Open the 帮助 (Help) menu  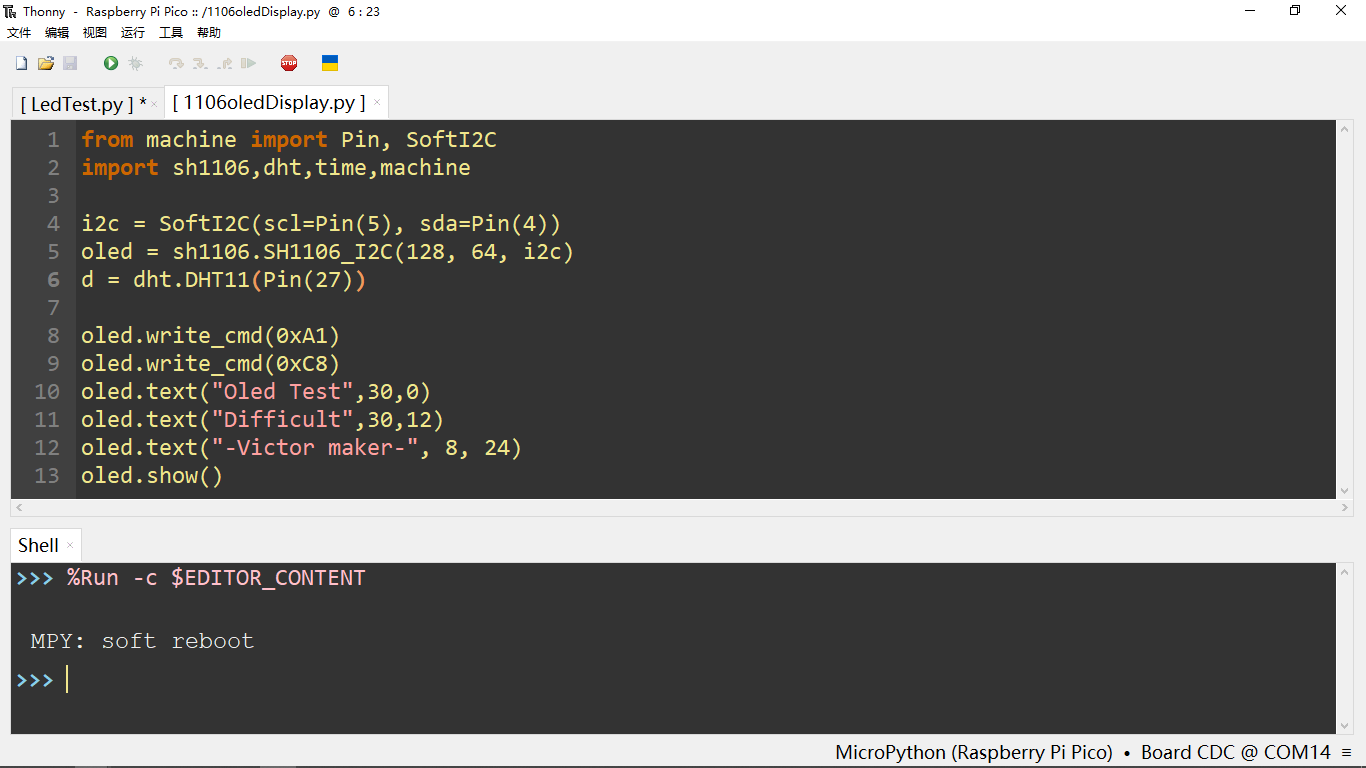209,33
